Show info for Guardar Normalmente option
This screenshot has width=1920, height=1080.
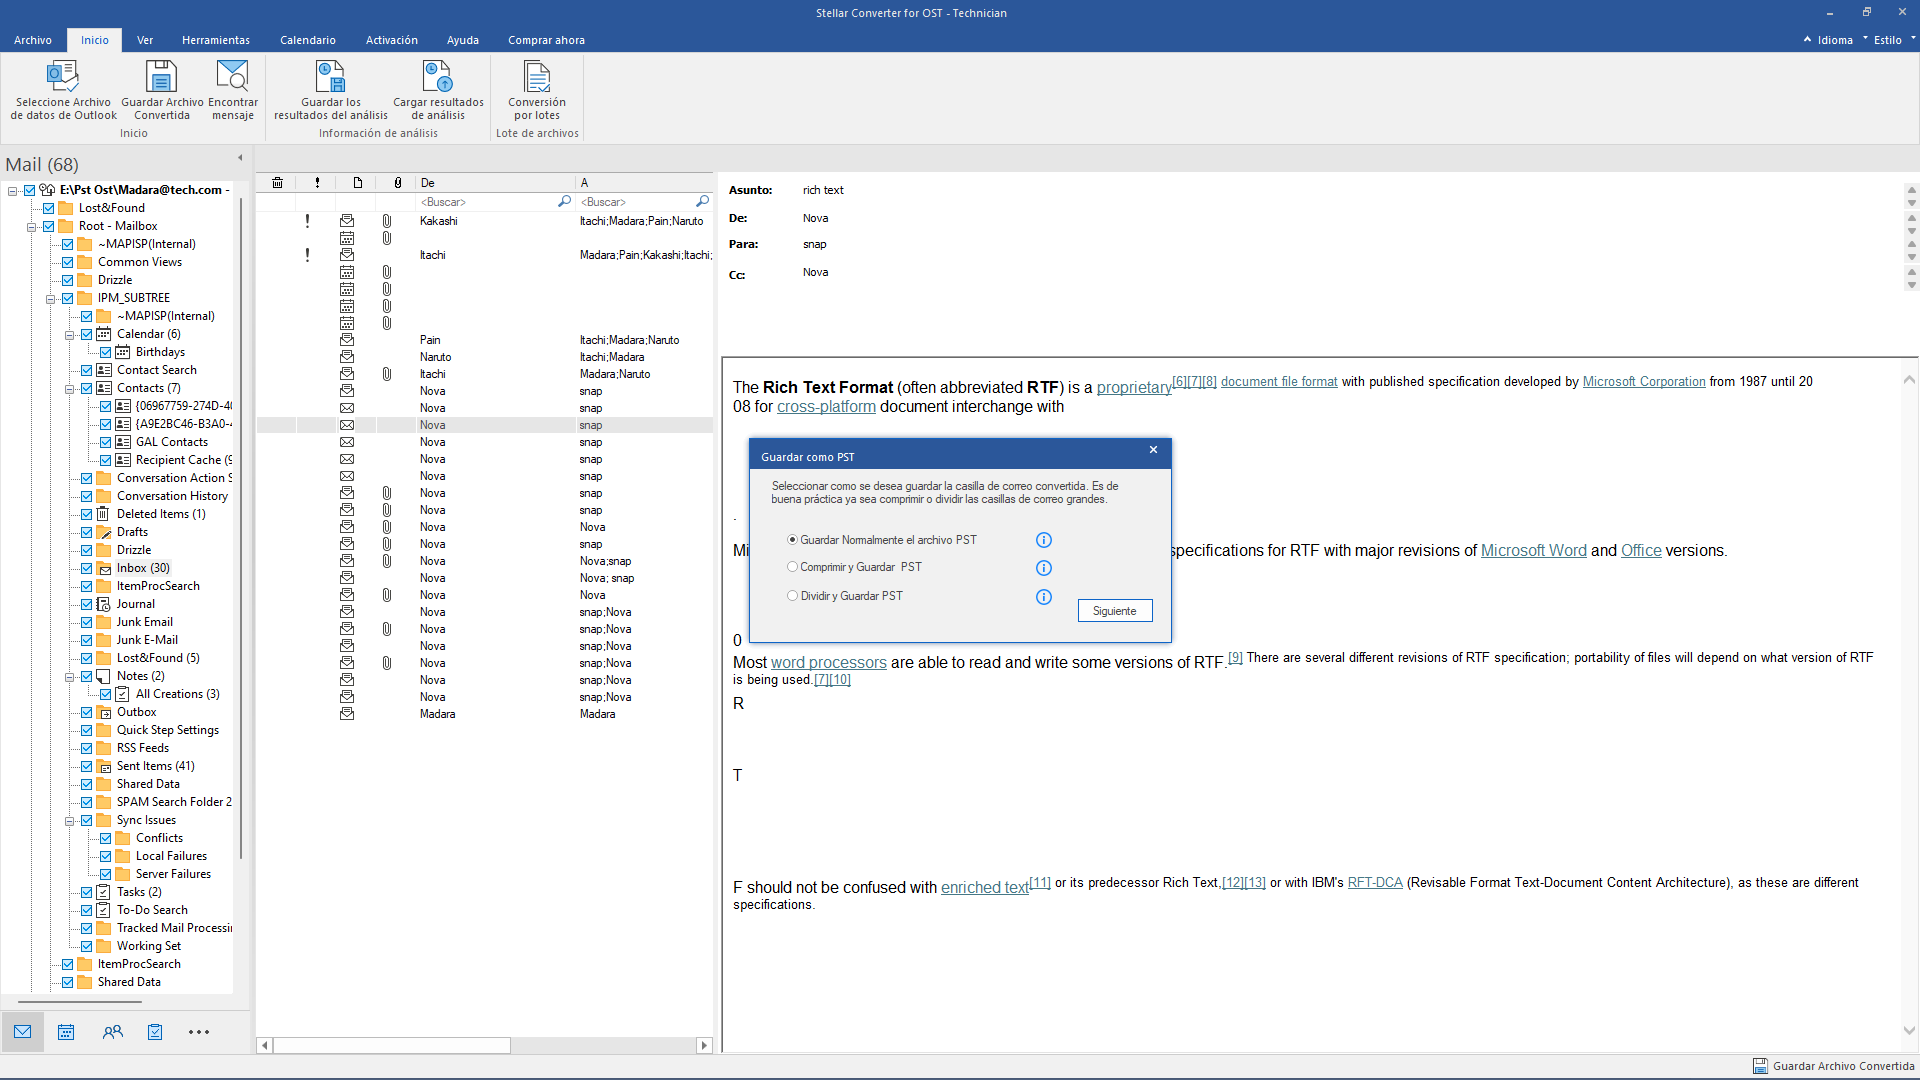pyautogui.click(x=1044, y=540)
